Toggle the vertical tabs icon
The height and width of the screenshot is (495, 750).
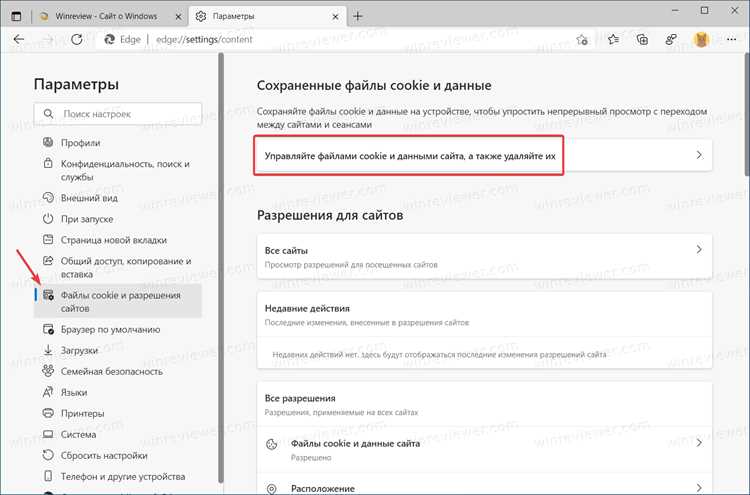pyautogui.click(x=16, y=16)
